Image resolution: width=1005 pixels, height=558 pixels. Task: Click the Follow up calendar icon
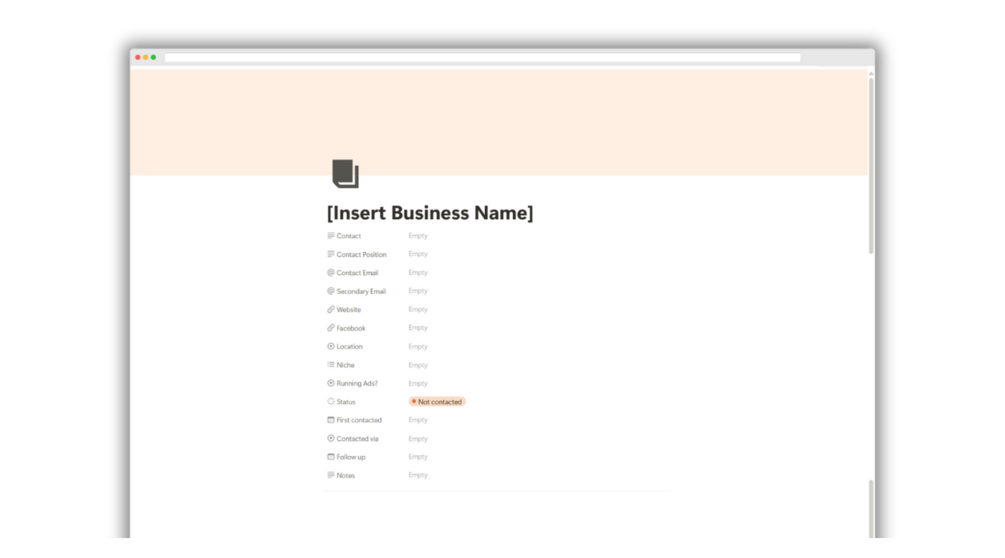point(331,457)
